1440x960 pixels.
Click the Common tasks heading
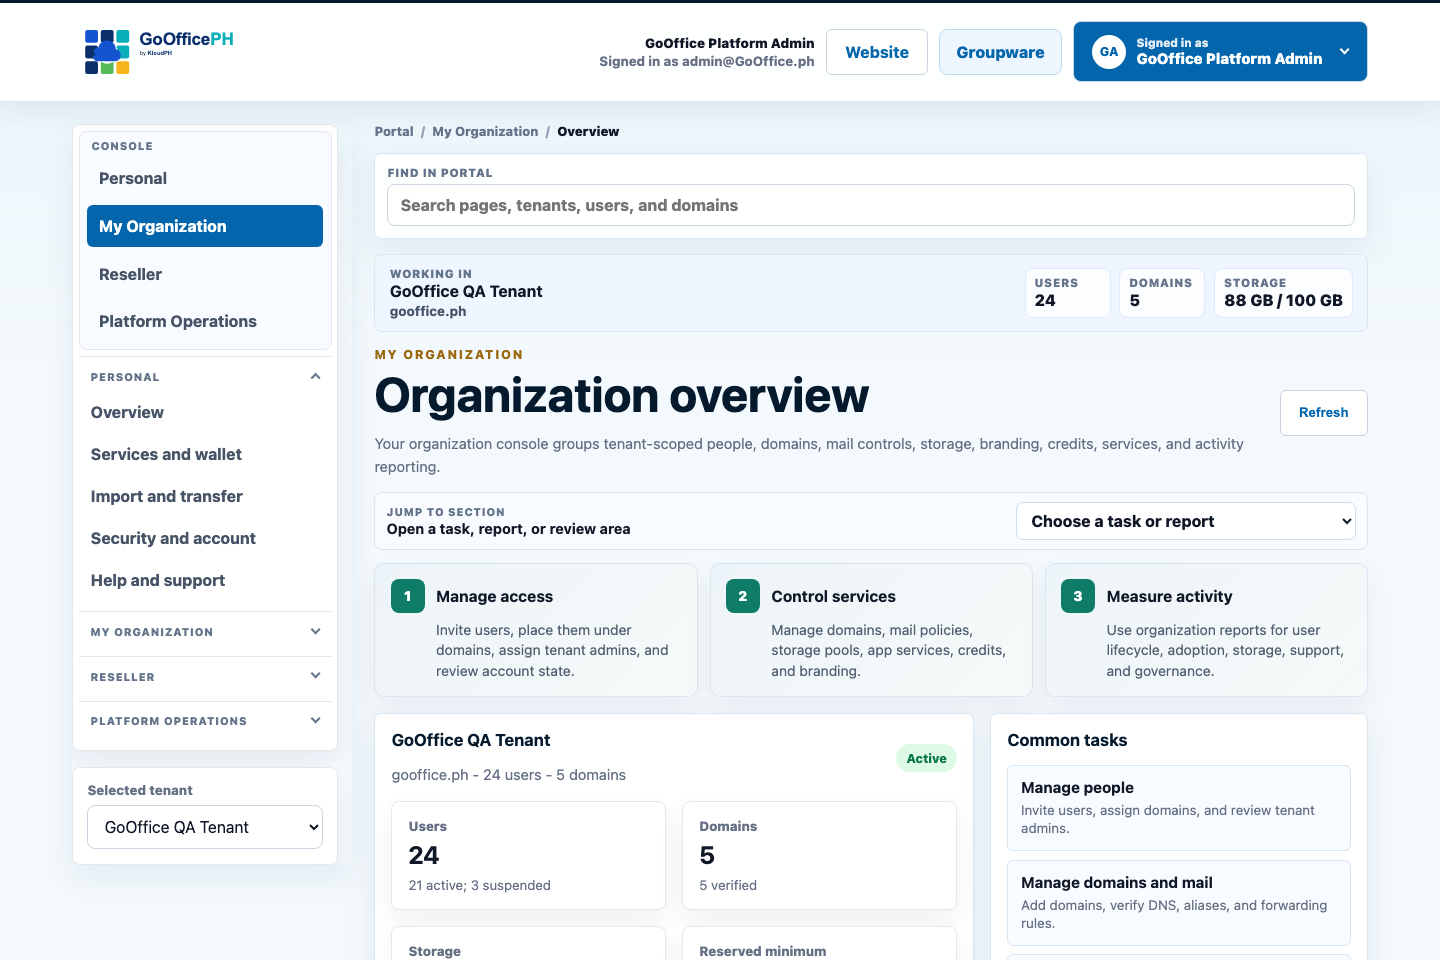(1067, 740)
